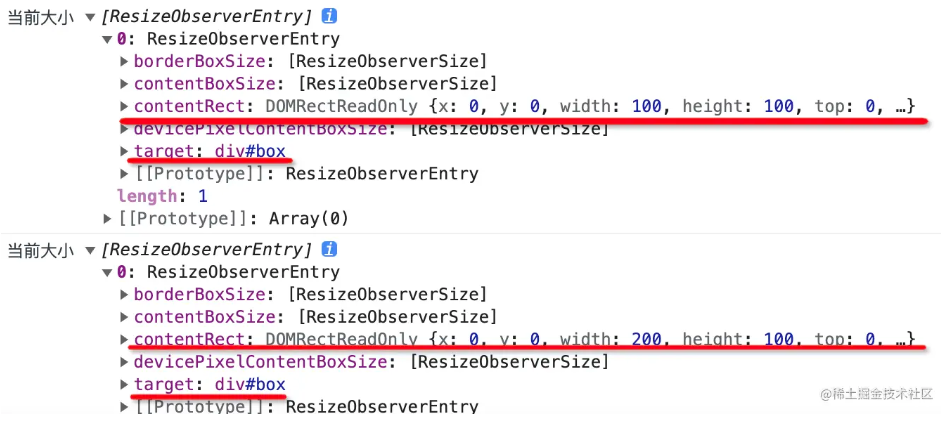Expand contentRect showing width: 200
Viewport: 941px width, 425px height.
[x=124, y=339]
